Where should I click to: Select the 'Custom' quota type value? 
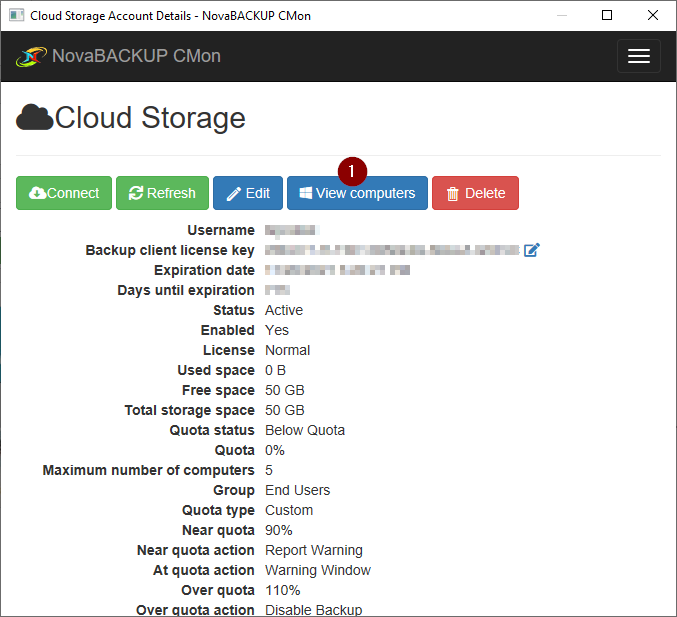tap(289, 510)
